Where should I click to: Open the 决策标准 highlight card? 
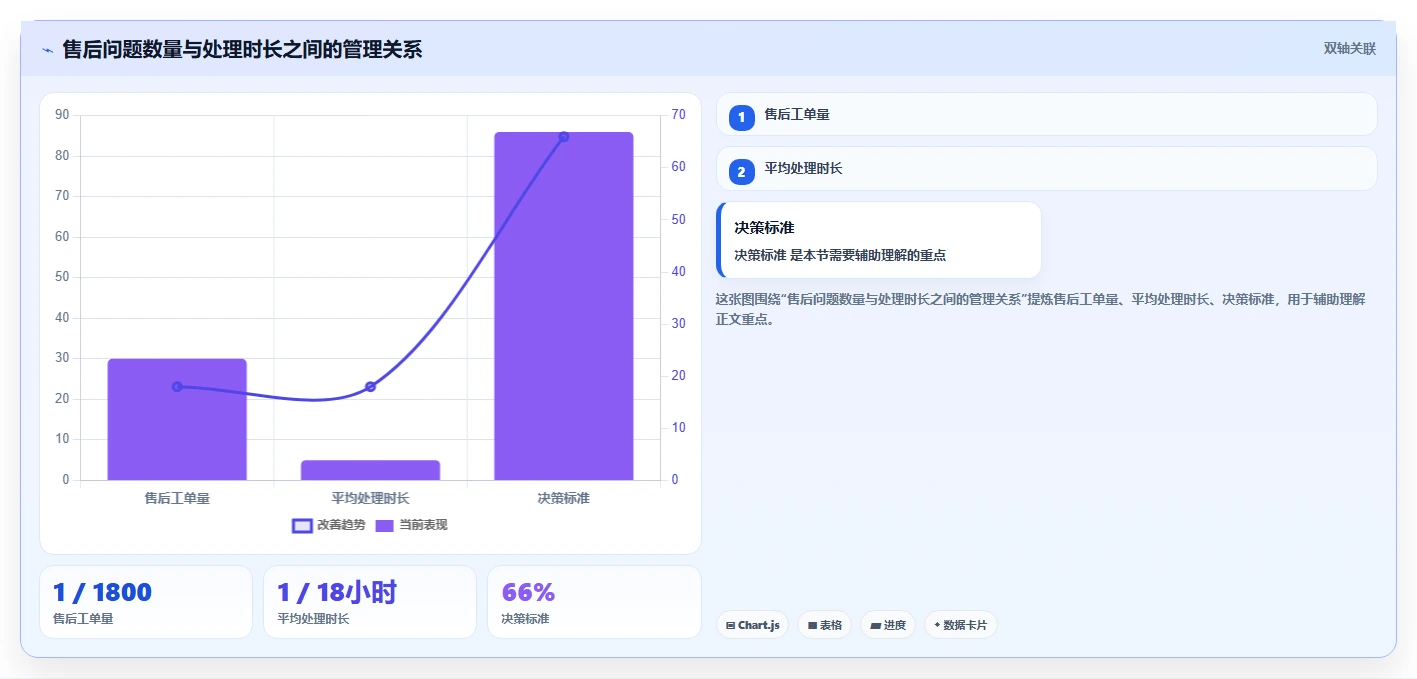coord(879,240)
